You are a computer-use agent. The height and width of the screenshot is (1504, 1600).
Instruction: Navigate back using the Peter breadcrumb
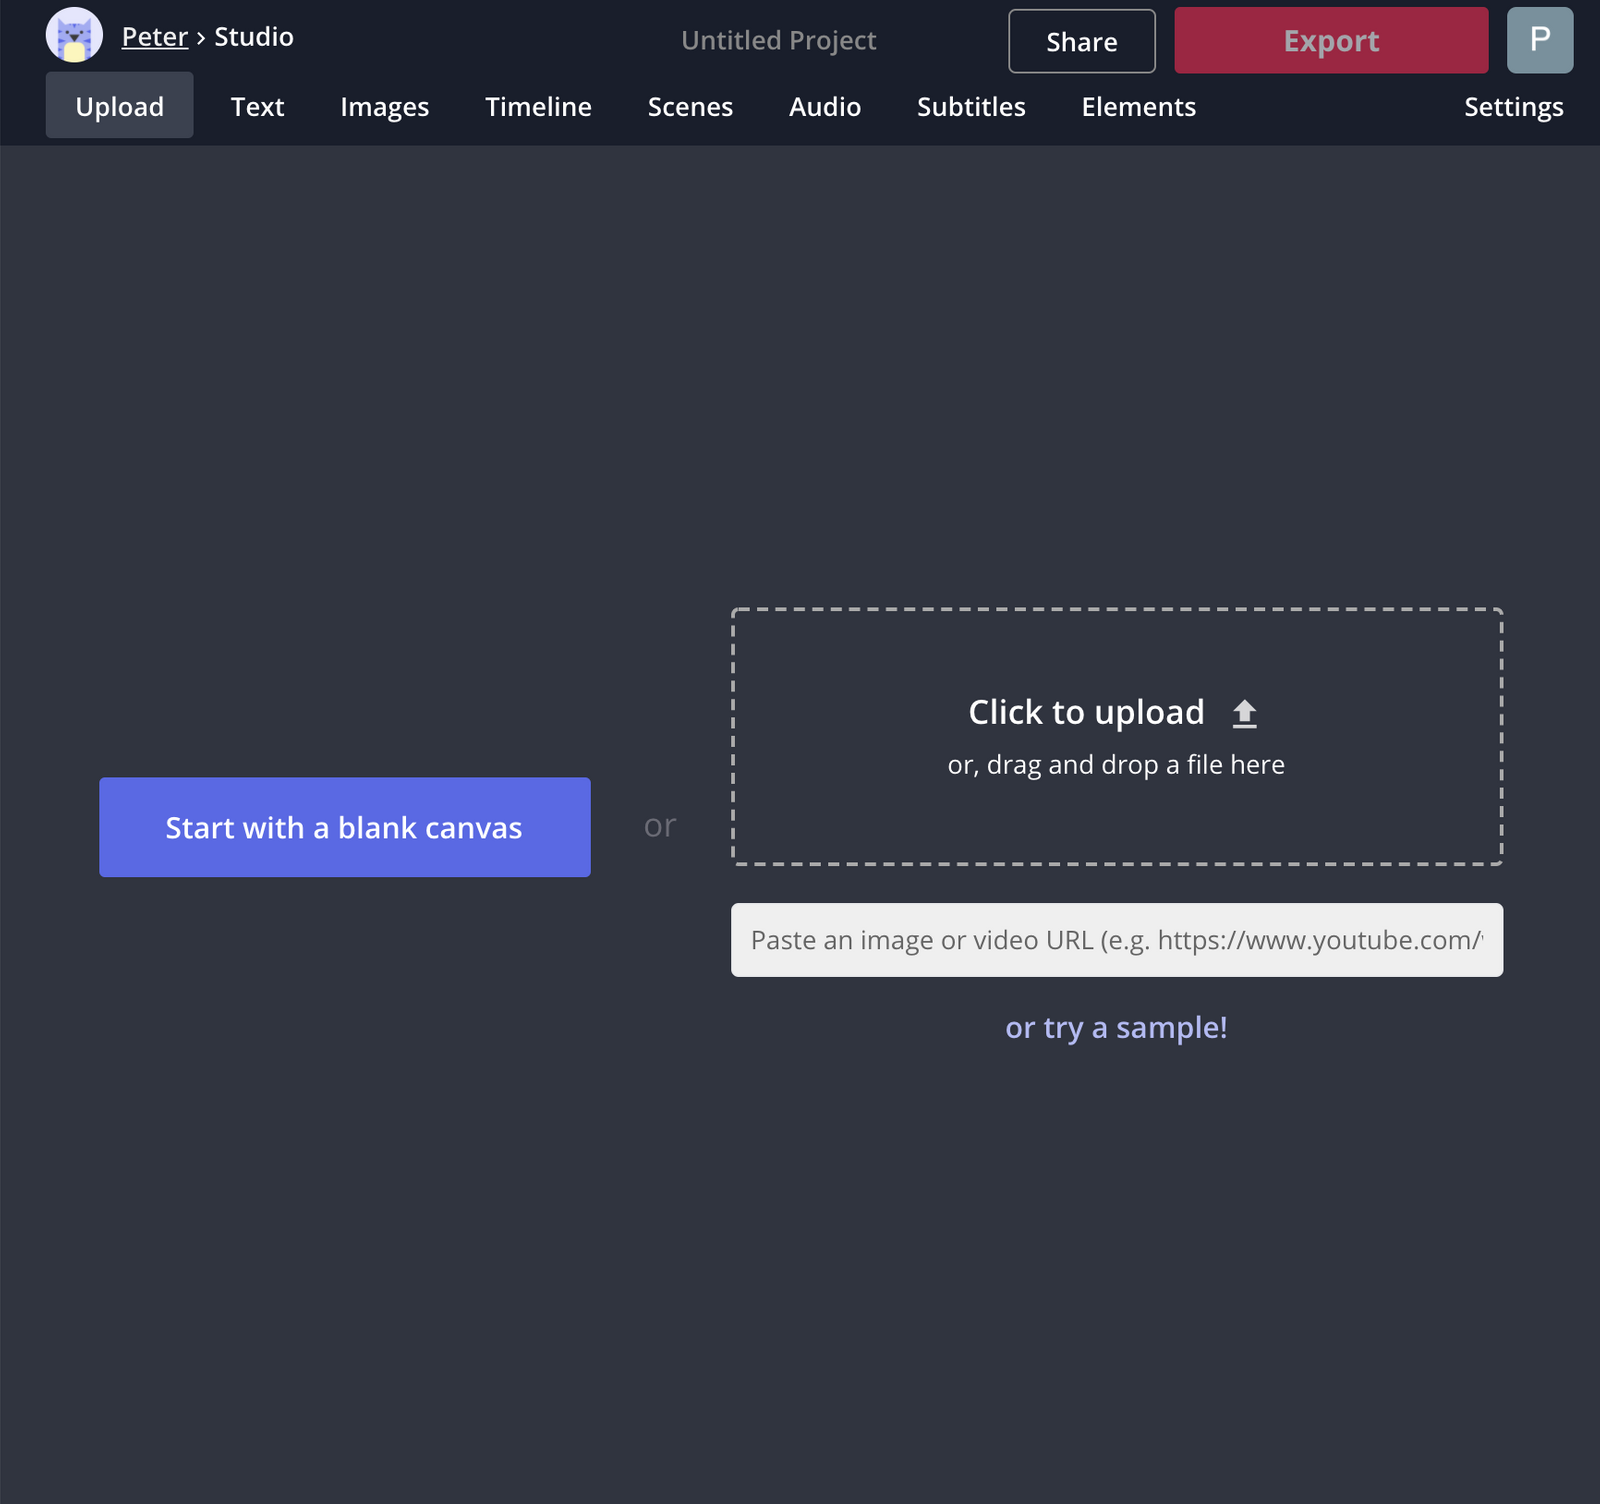154,36
